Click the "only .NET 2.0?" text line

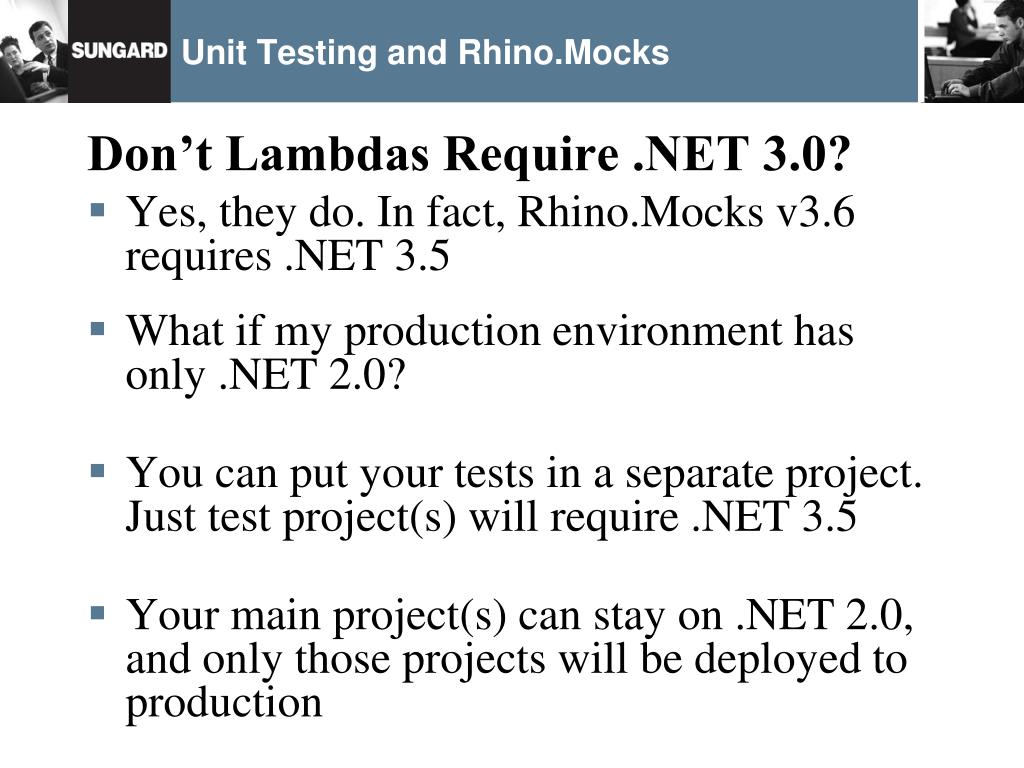pos(266,377)
